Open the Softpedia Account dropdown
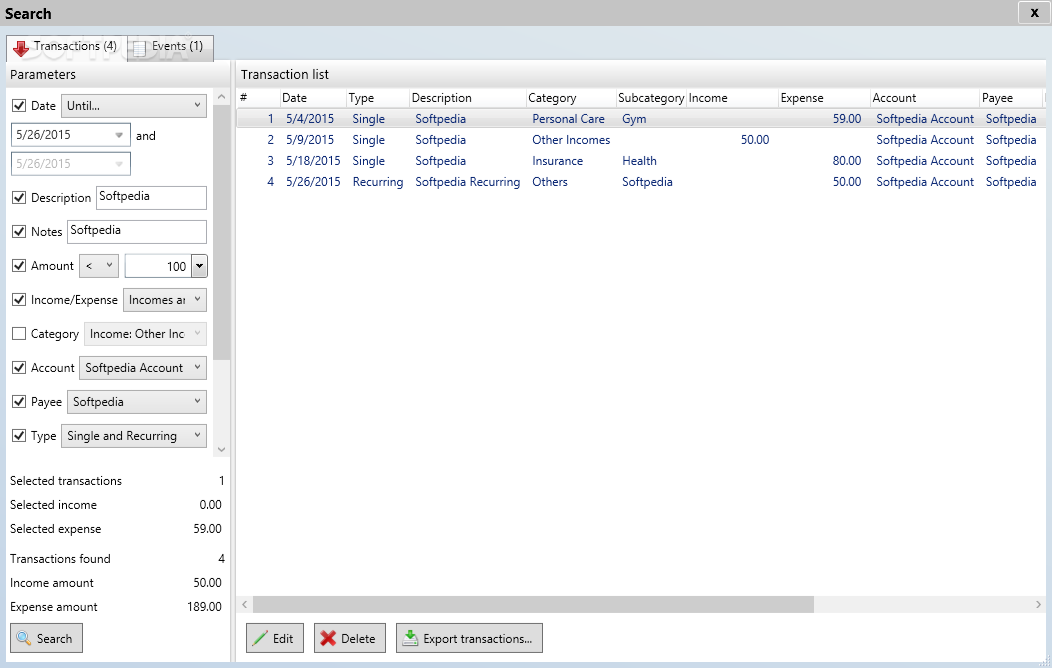The width and height of the screenshot is (1052, 668). [143, 368]
